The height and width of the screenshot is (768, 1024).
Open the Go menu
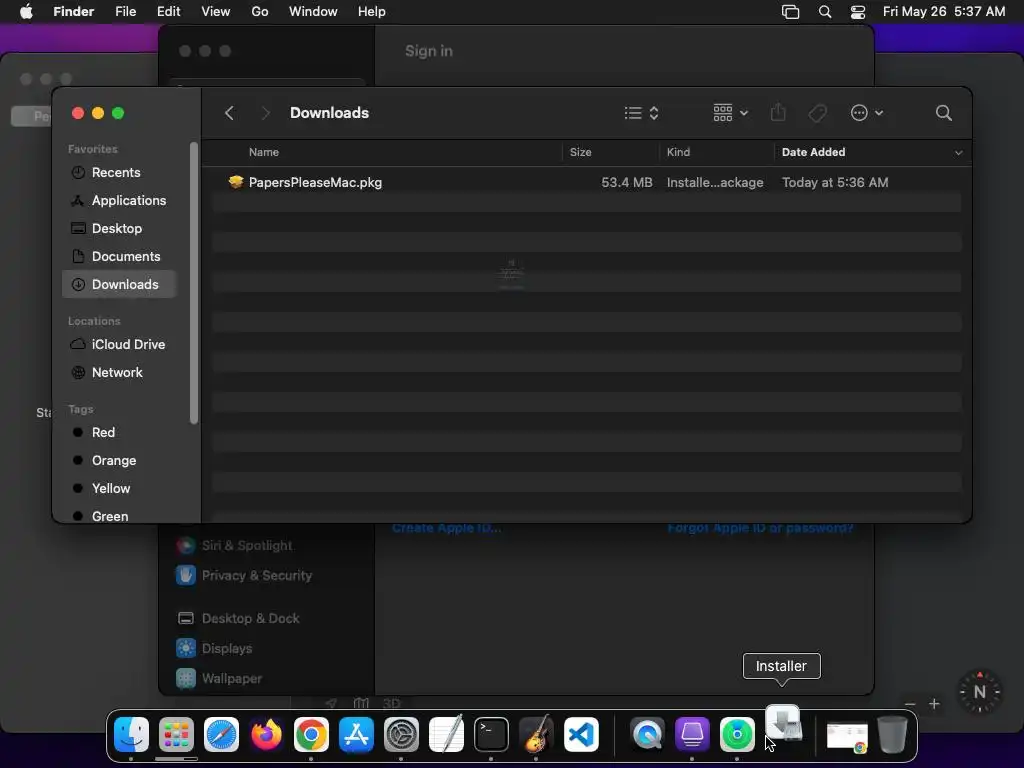[x=260, y=12]
